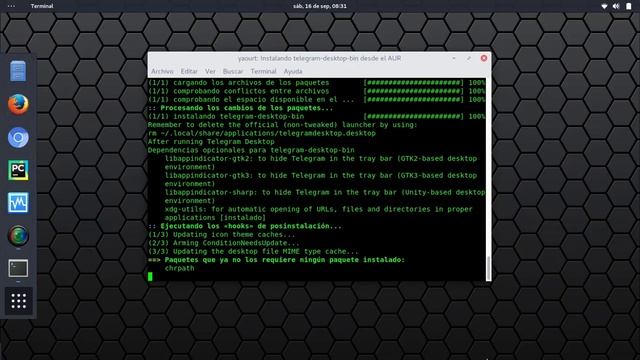The height and width of the screenshot is (360, 640).
Task: Open the clock and calendar in the top bar
Action: (320, 6)
